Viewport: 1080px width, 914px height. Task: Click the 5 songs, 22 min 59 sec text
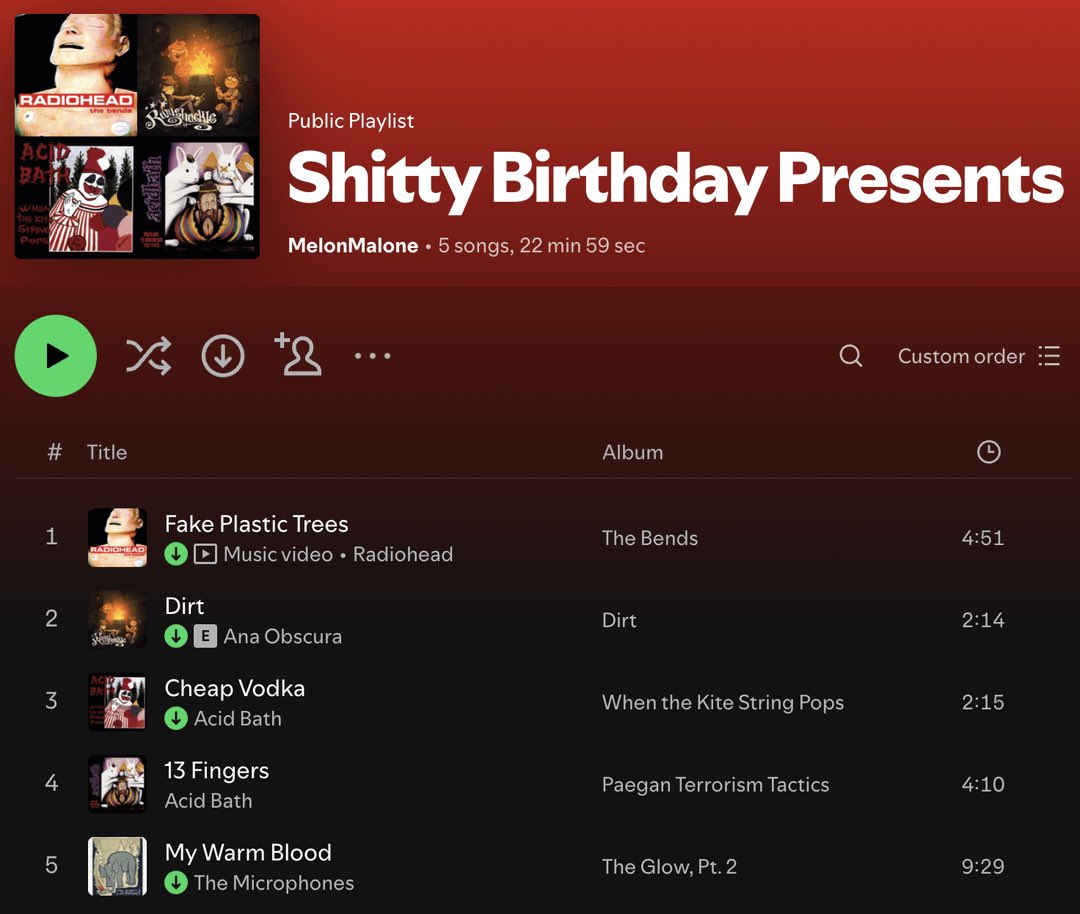coord(541,245)
